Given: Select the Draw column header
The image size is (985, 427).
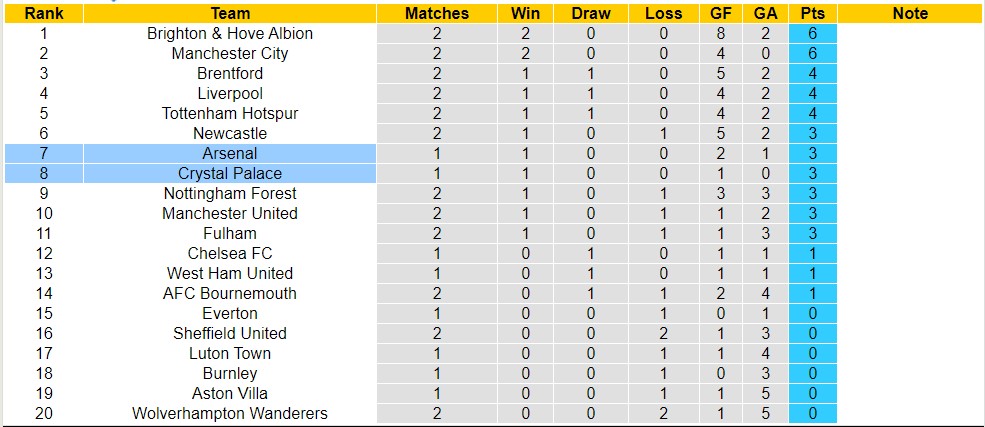Looking at the screenshot, I should coord(591,13).
